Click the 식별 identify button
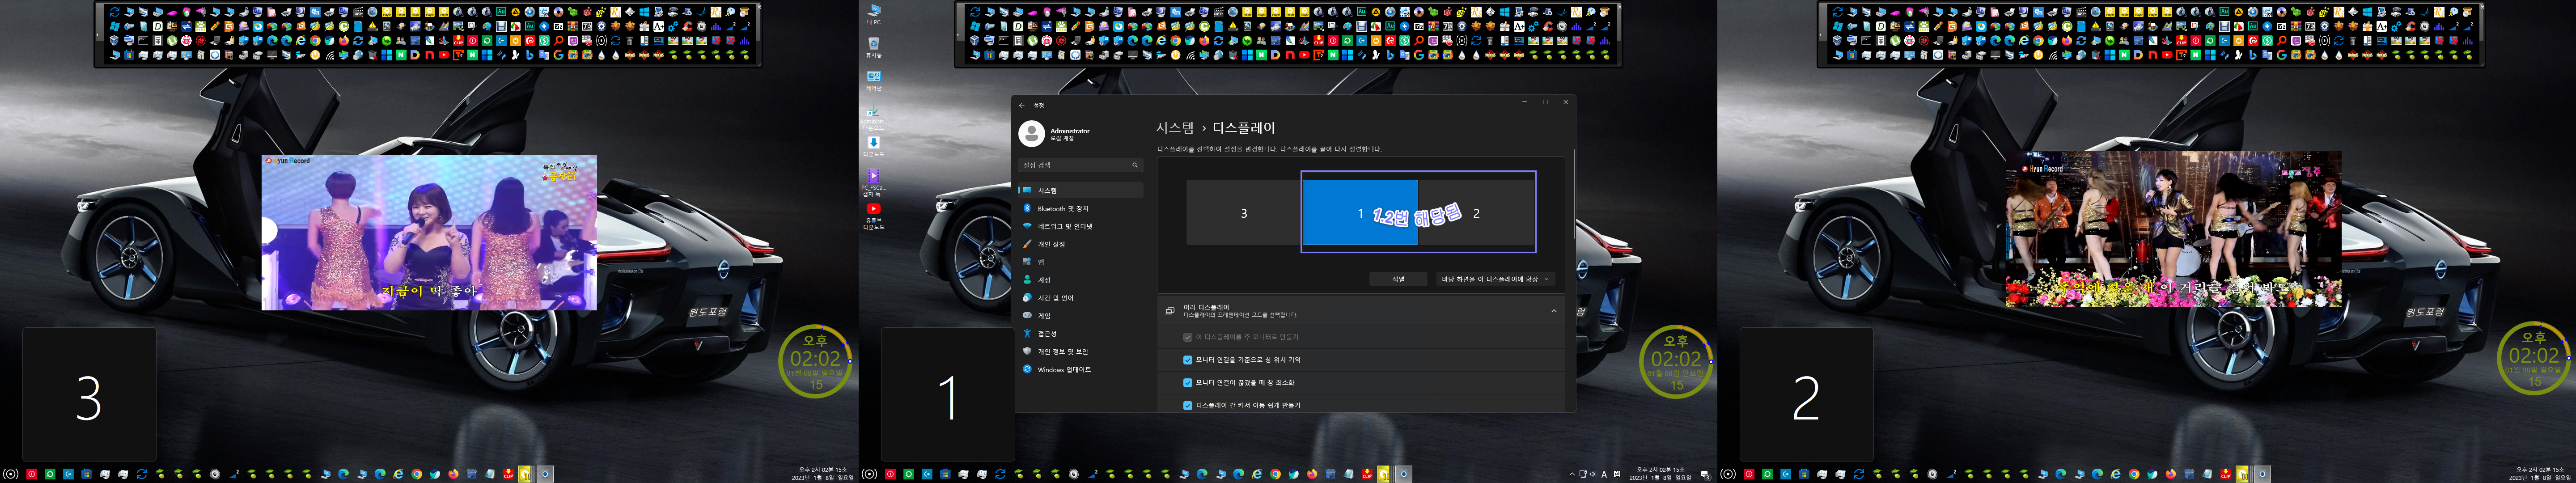This screenshot has height=483, width=2576. click(x=1398, y=279)
